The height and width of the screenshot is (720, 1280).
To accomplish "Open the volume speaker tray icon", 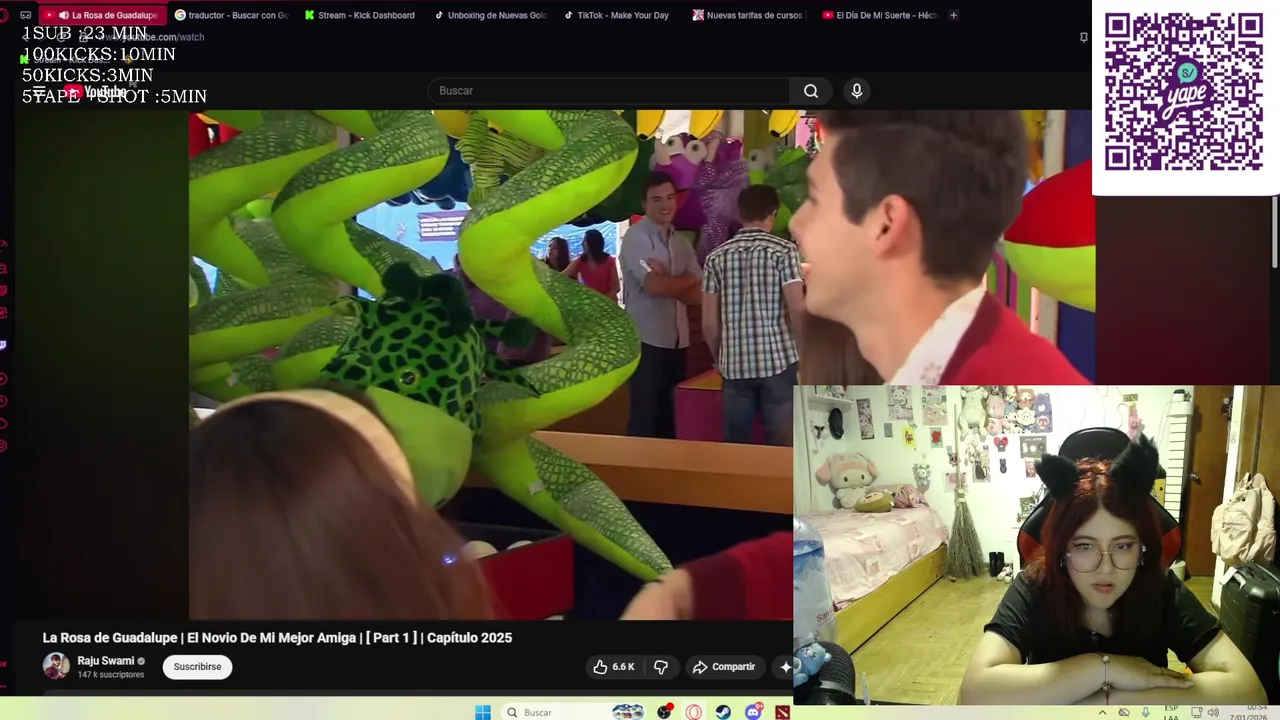I will click(x=1213, y=712).
